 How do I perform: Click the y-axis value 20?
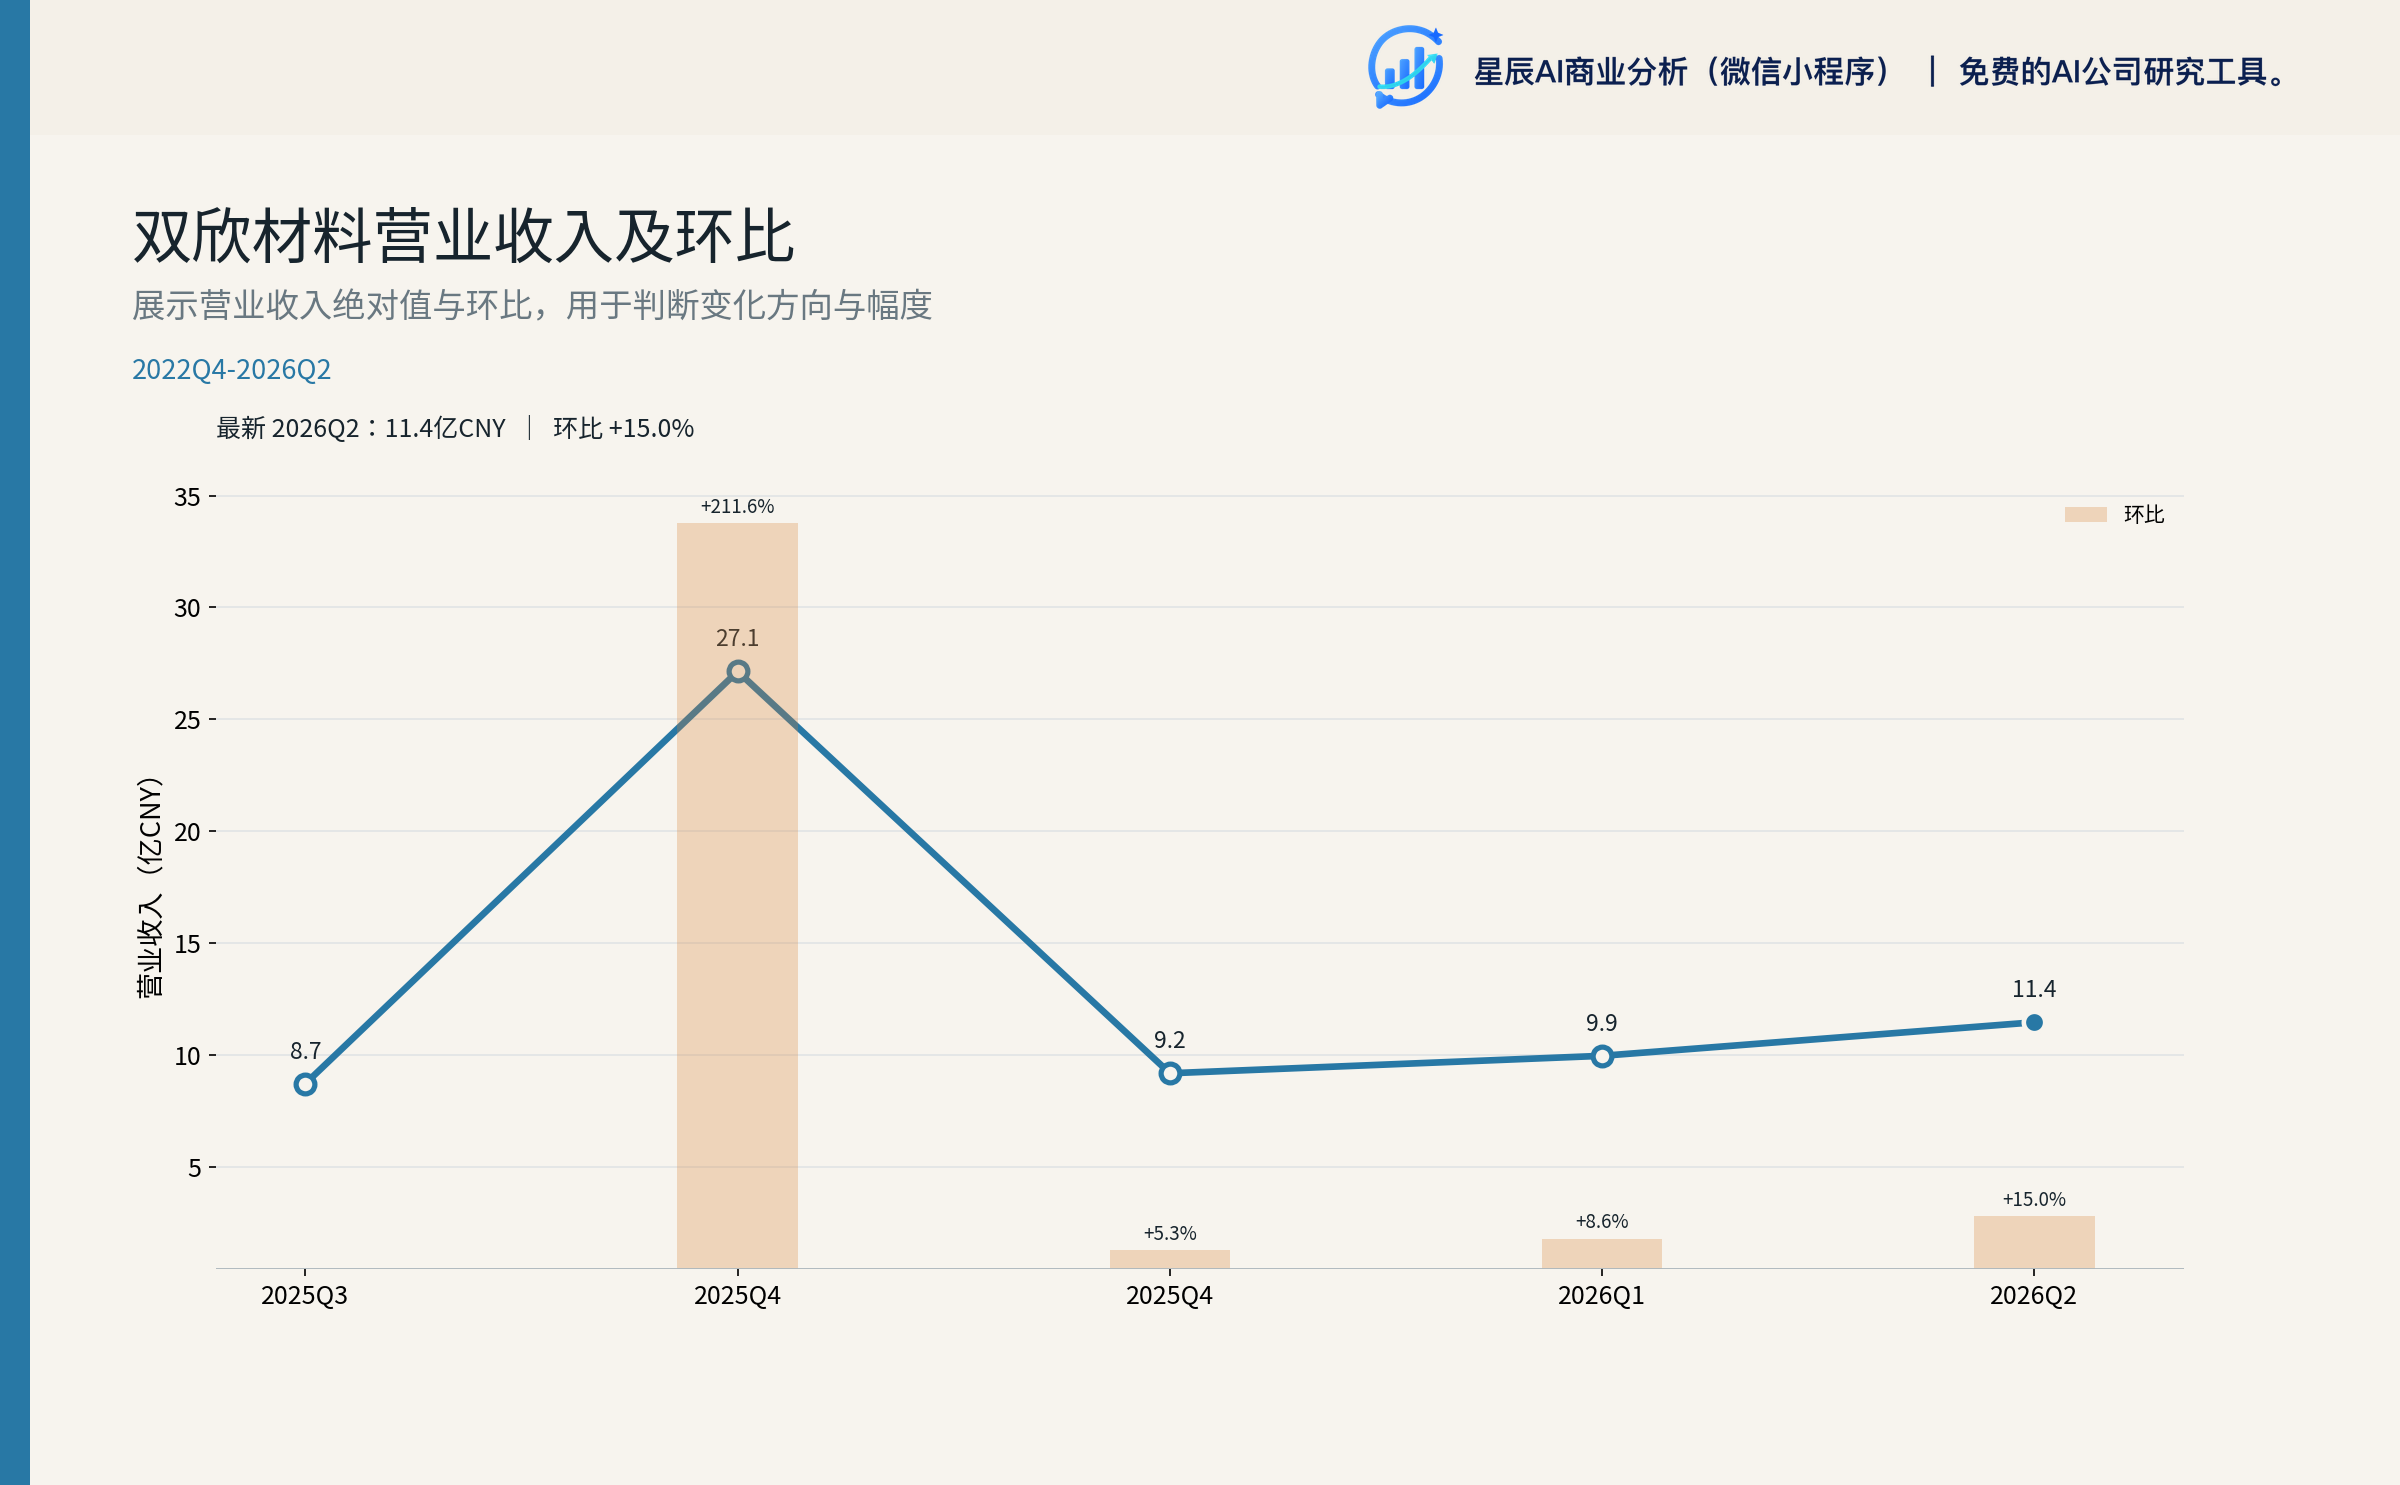pos(187,832)
